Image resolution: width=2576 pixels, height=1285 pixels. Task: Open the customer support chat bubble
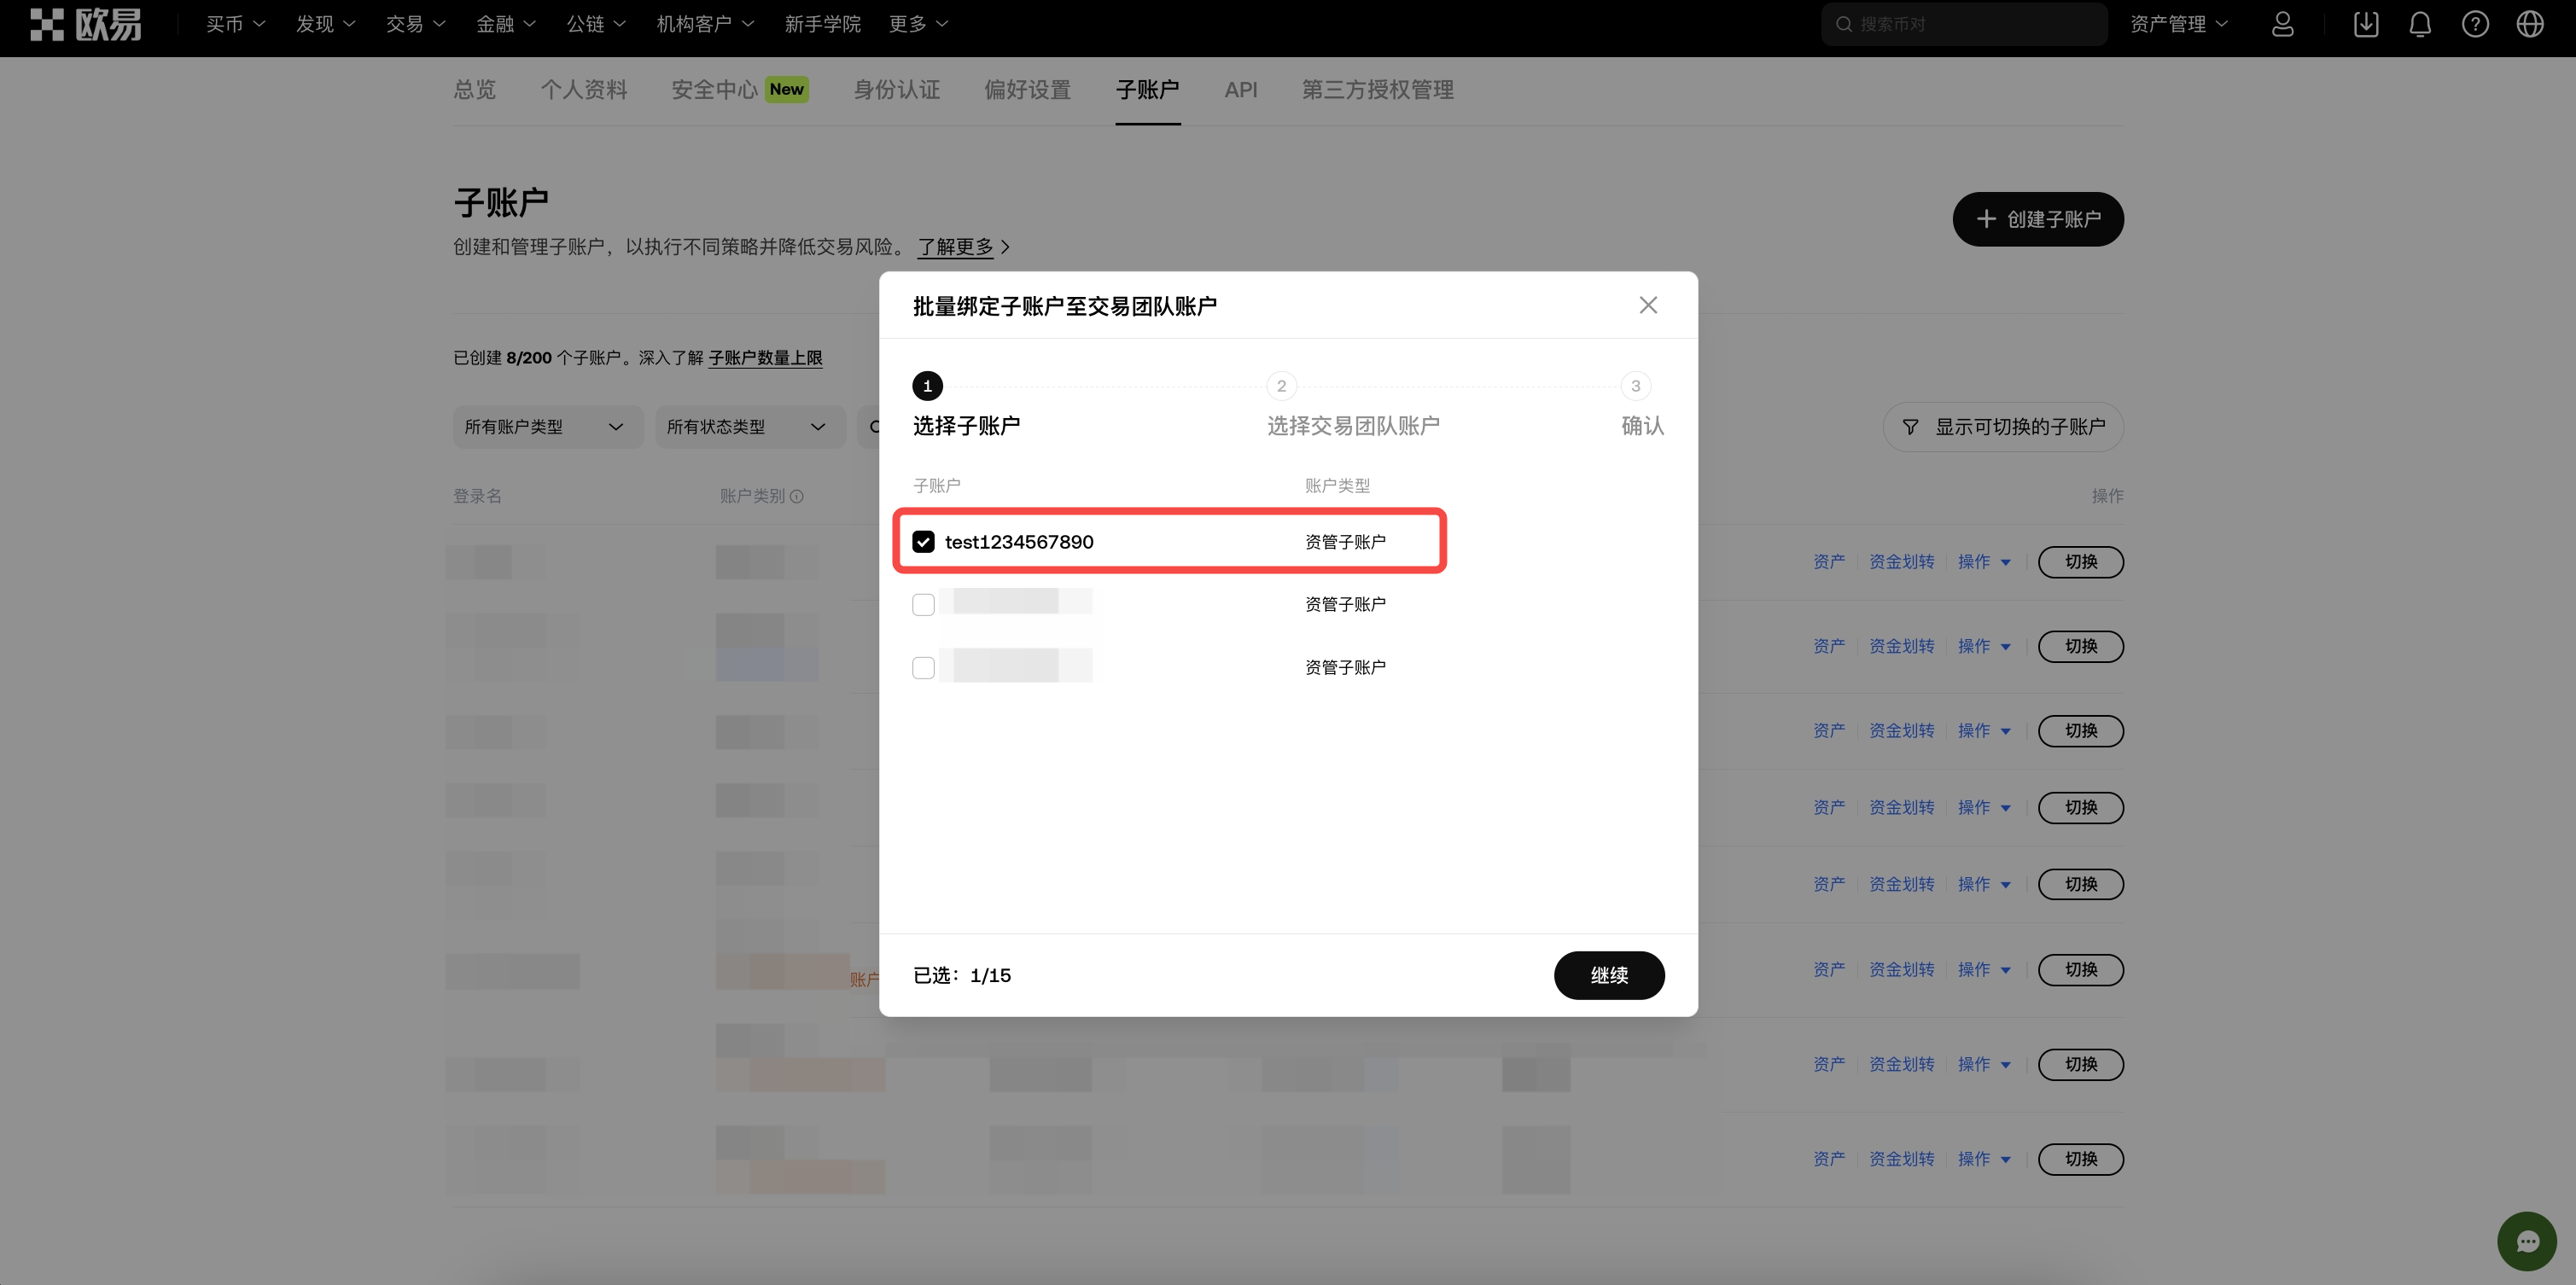point(2528,1240)
